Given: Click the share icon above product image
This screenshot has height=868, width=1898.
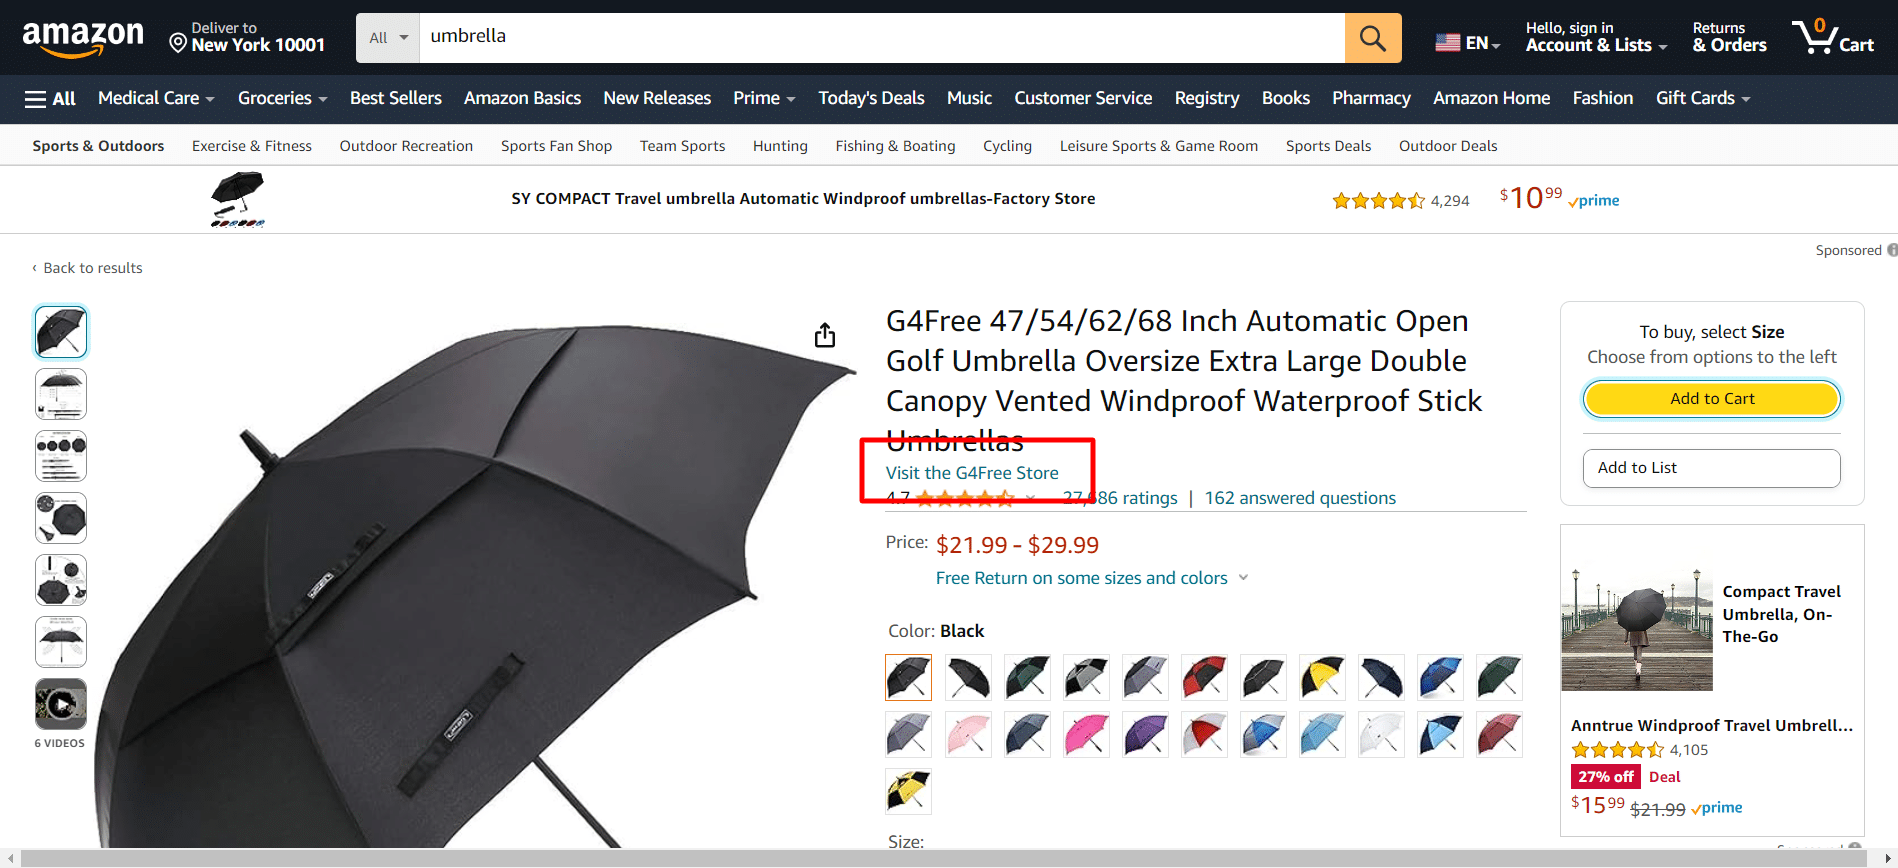Looking at the screenshot, I should click(x=825, y=335).
